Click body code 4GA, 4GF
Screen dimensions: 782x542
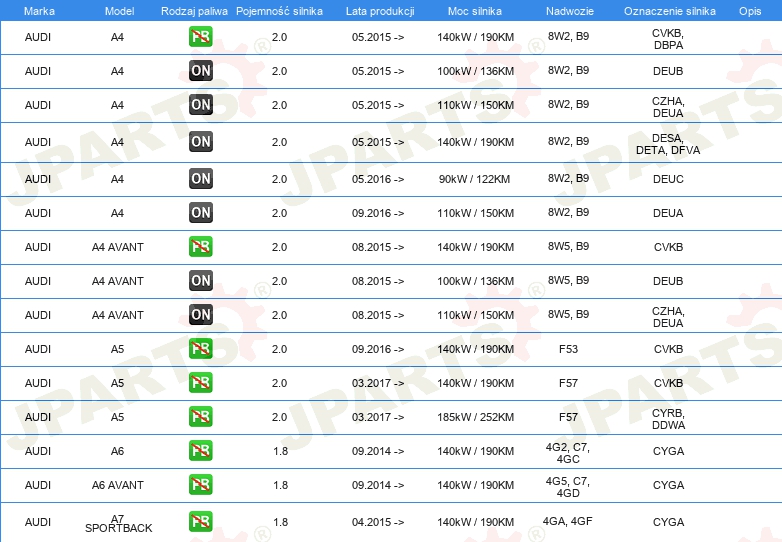568,521
